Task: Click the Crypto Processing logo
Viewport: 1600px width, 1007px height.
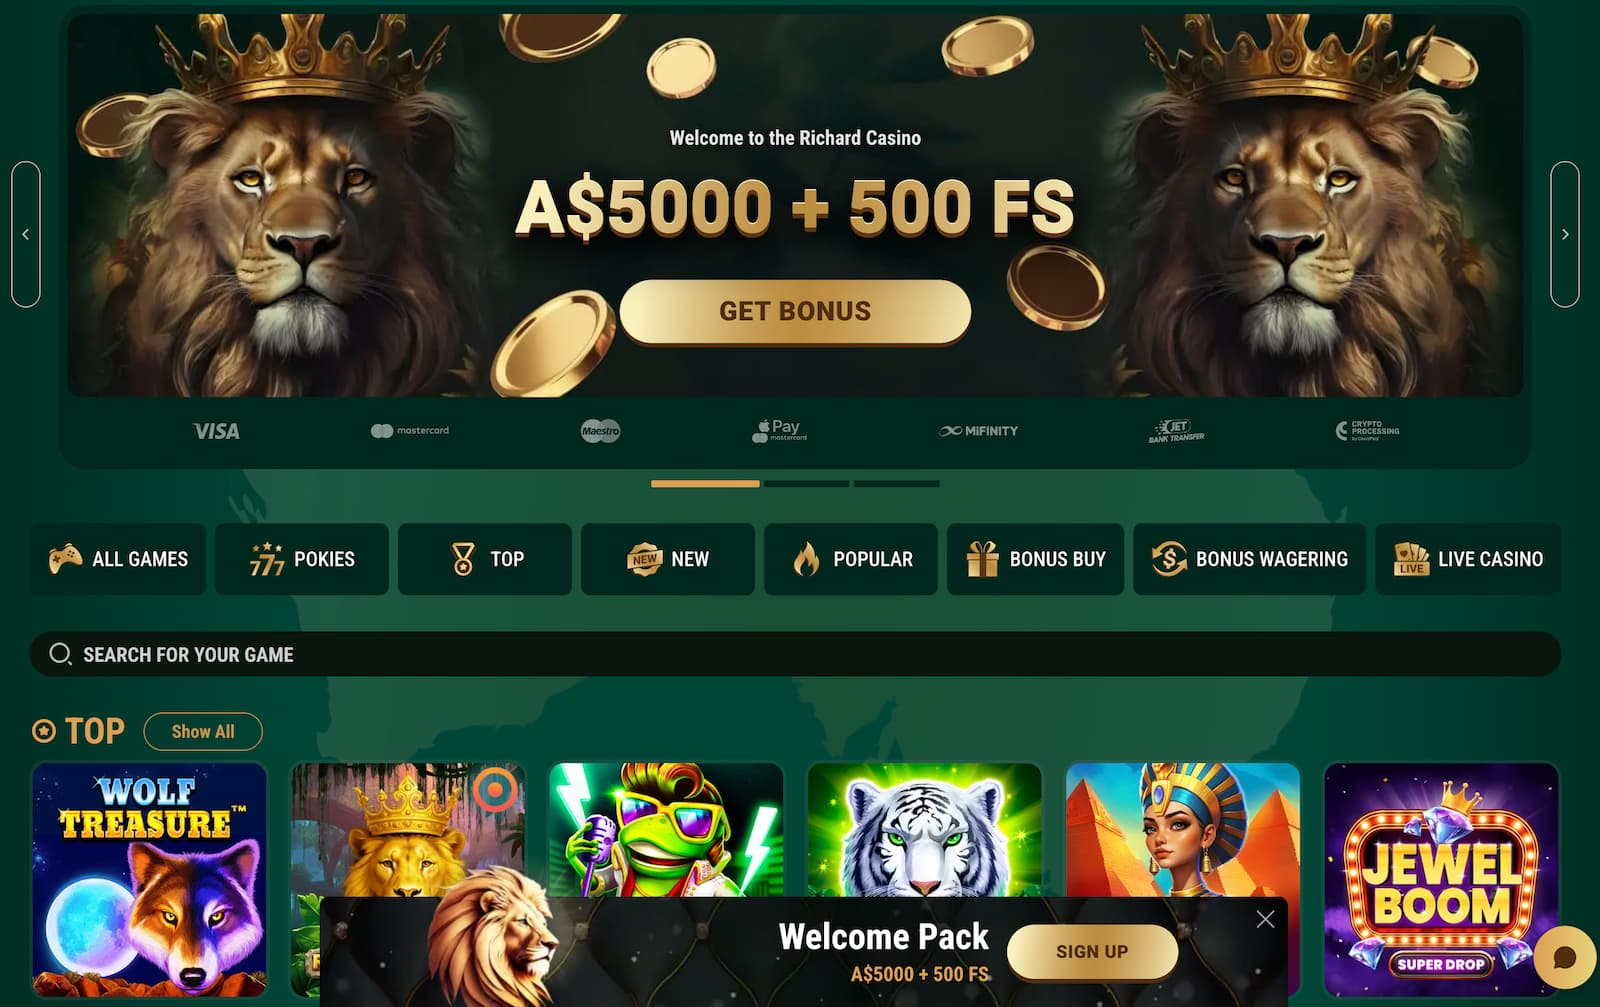Action: point(1367,430)
